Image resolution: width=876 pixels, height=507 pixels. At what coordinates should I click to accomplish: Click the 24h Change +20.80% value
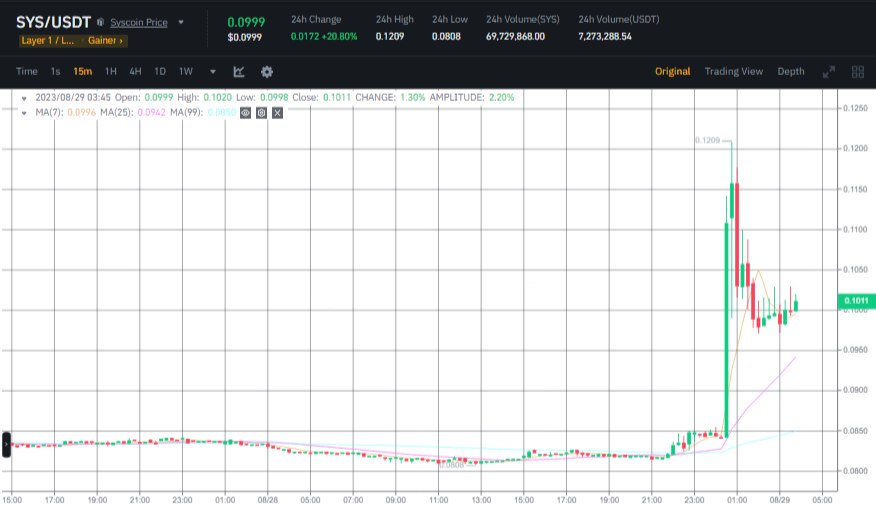tap(340, 36)
